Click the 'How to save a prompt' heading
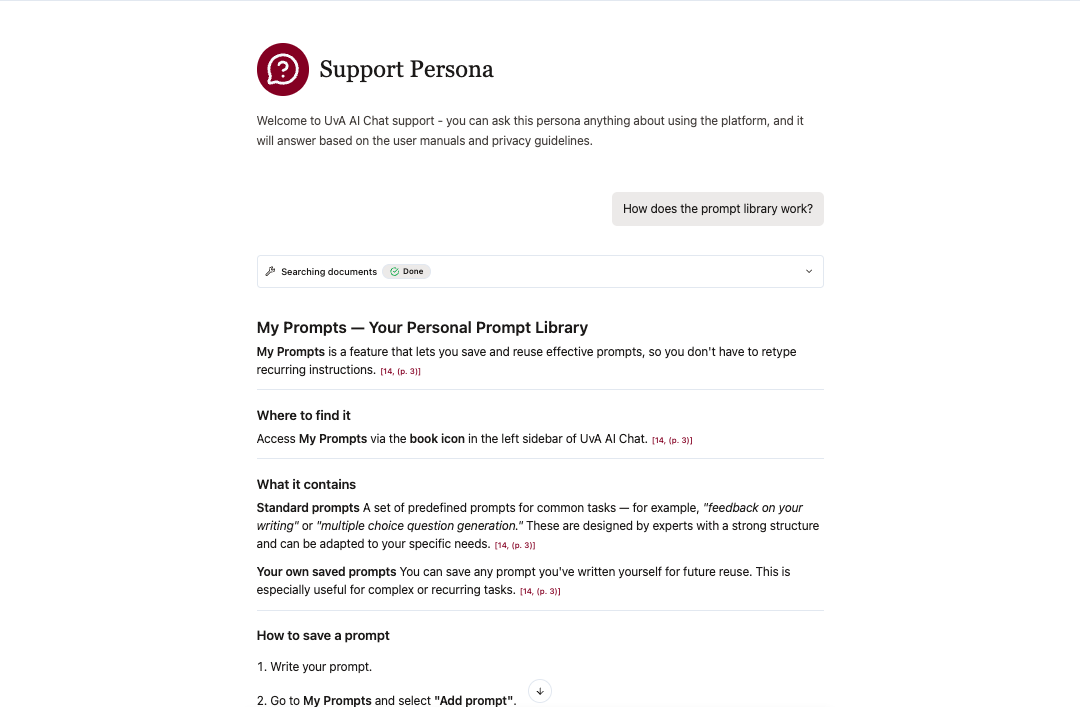The height and width of the screenshot is (707, 1080). (x=323, y=635)
